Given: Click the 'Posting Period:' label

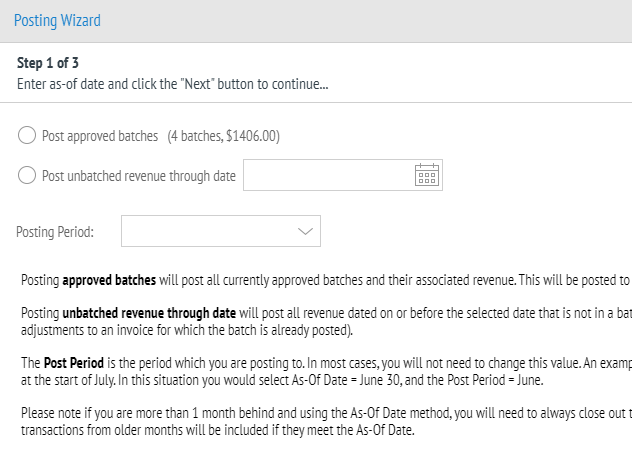Looking at the screenshot, I should point(55,232).
